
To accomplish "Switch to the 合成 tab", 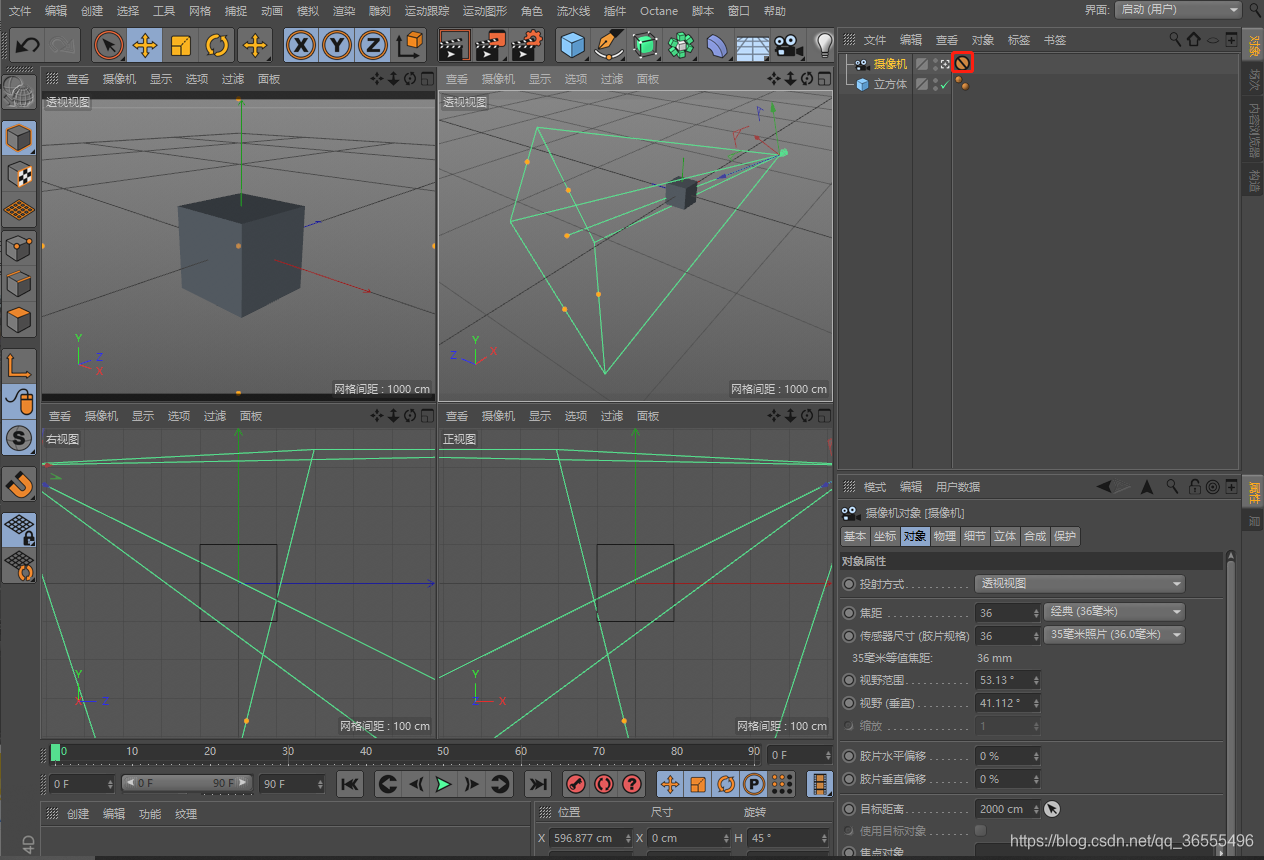I will click(1034, 537).
